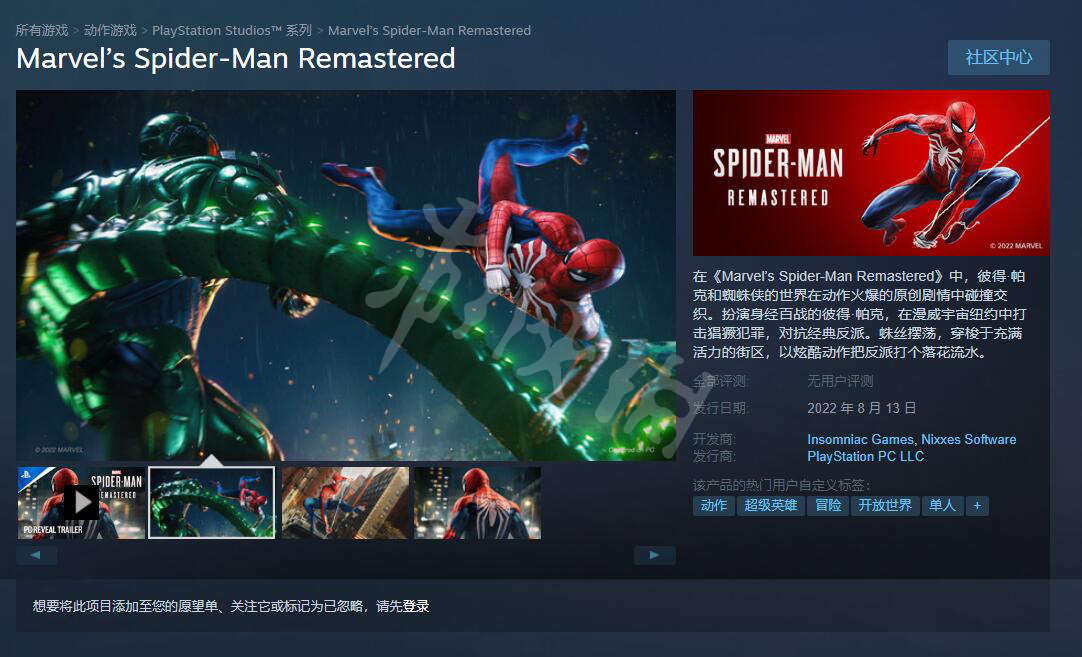The width and height of the screenshot is (1082, 657).
Task: Click the 登录 login link
Action: pyautogui.click(x=416, y=607)
